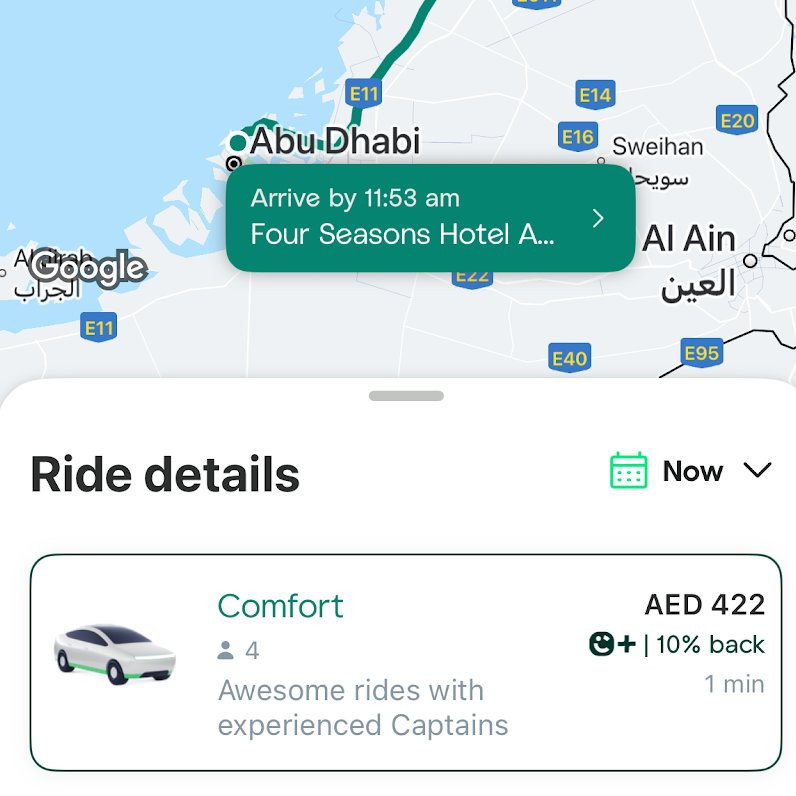796x796 pixels.
Task: Open the Now pickup time dropdown
Action: point(691,471)
